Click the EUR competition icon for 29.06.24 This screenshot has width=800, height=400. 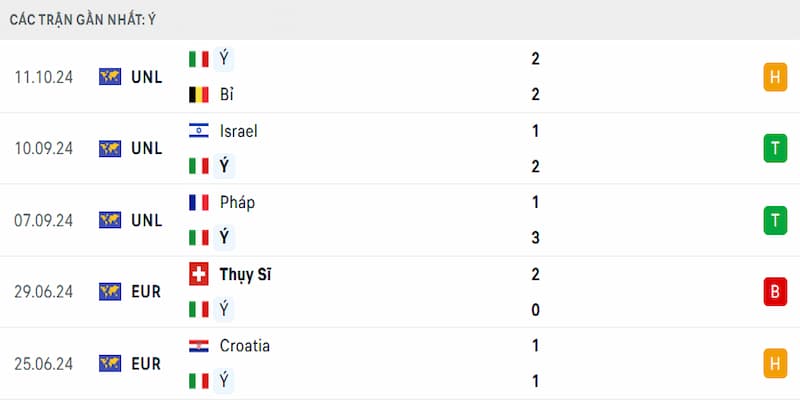(x=110, y=292)
